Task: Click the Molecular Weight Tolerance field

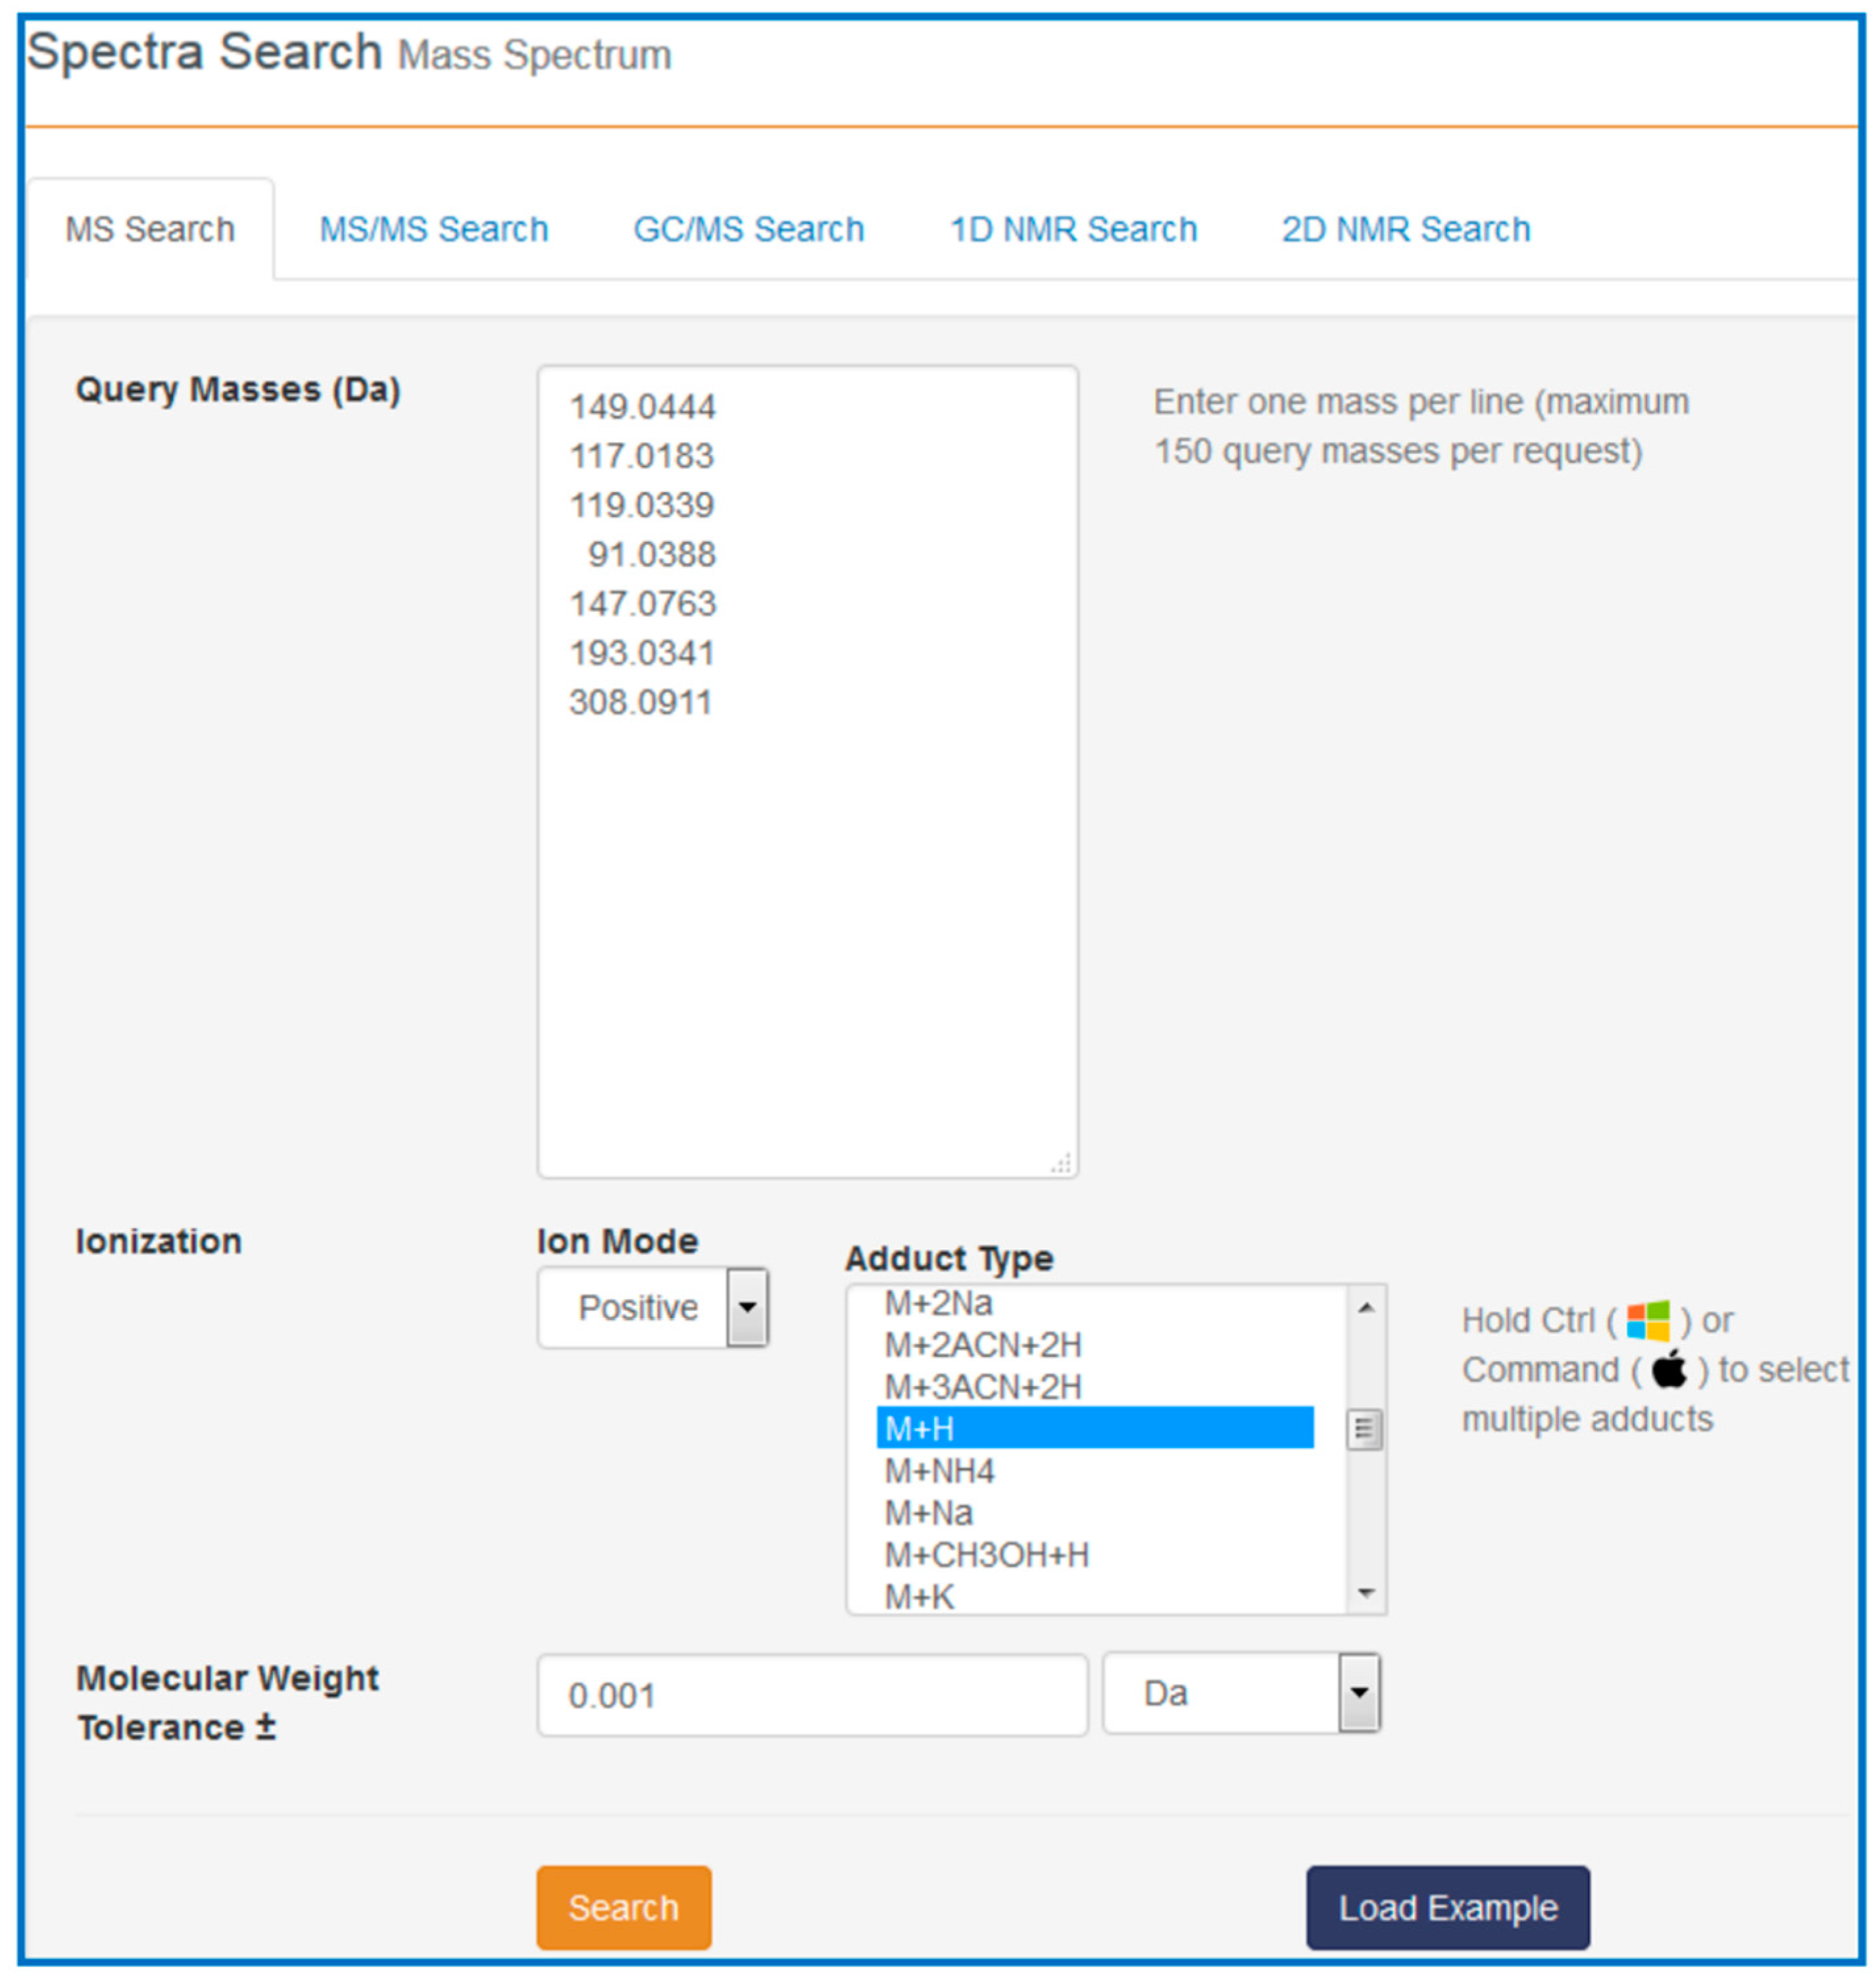Action: tap(812, 1695)
